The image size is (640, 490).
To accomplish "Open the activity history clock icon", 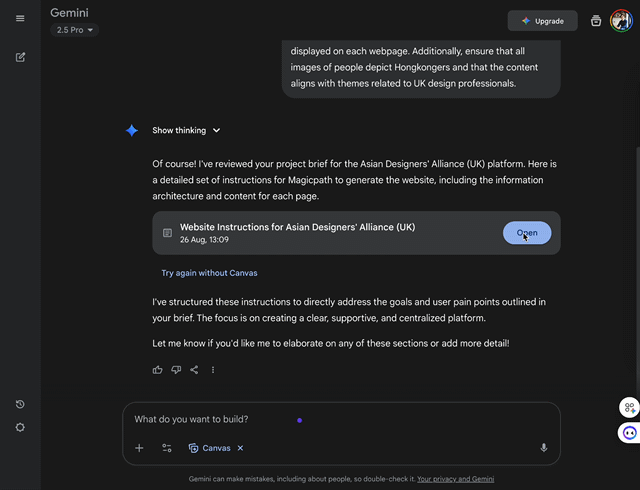I will pos(20,404).
